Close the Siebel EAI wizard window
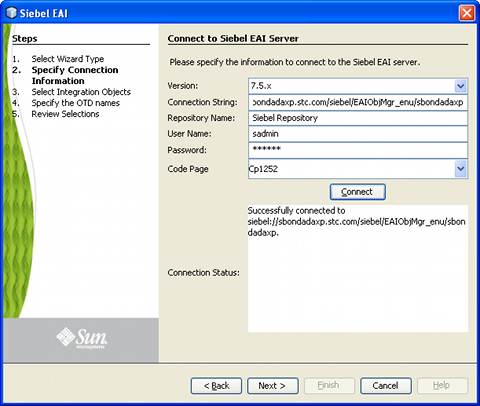The width and height of the screenshot is (480, 406). (x=467, y=13)
